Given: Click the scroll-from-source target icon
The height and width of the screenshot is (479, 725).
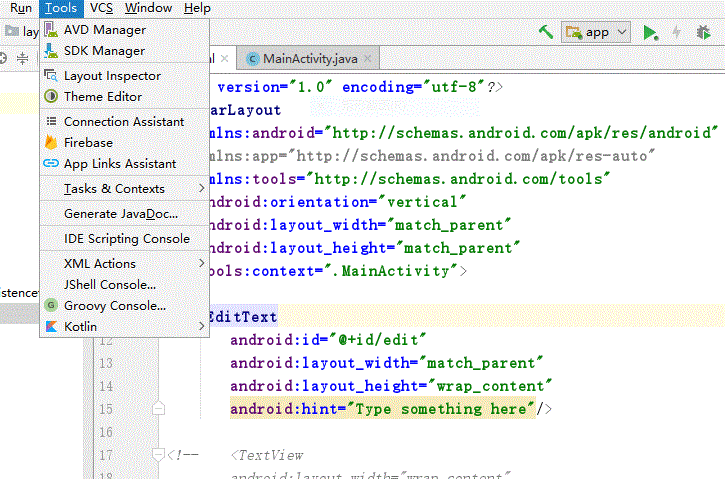Looking at the screenshot, I should click(x=3, y=58).
